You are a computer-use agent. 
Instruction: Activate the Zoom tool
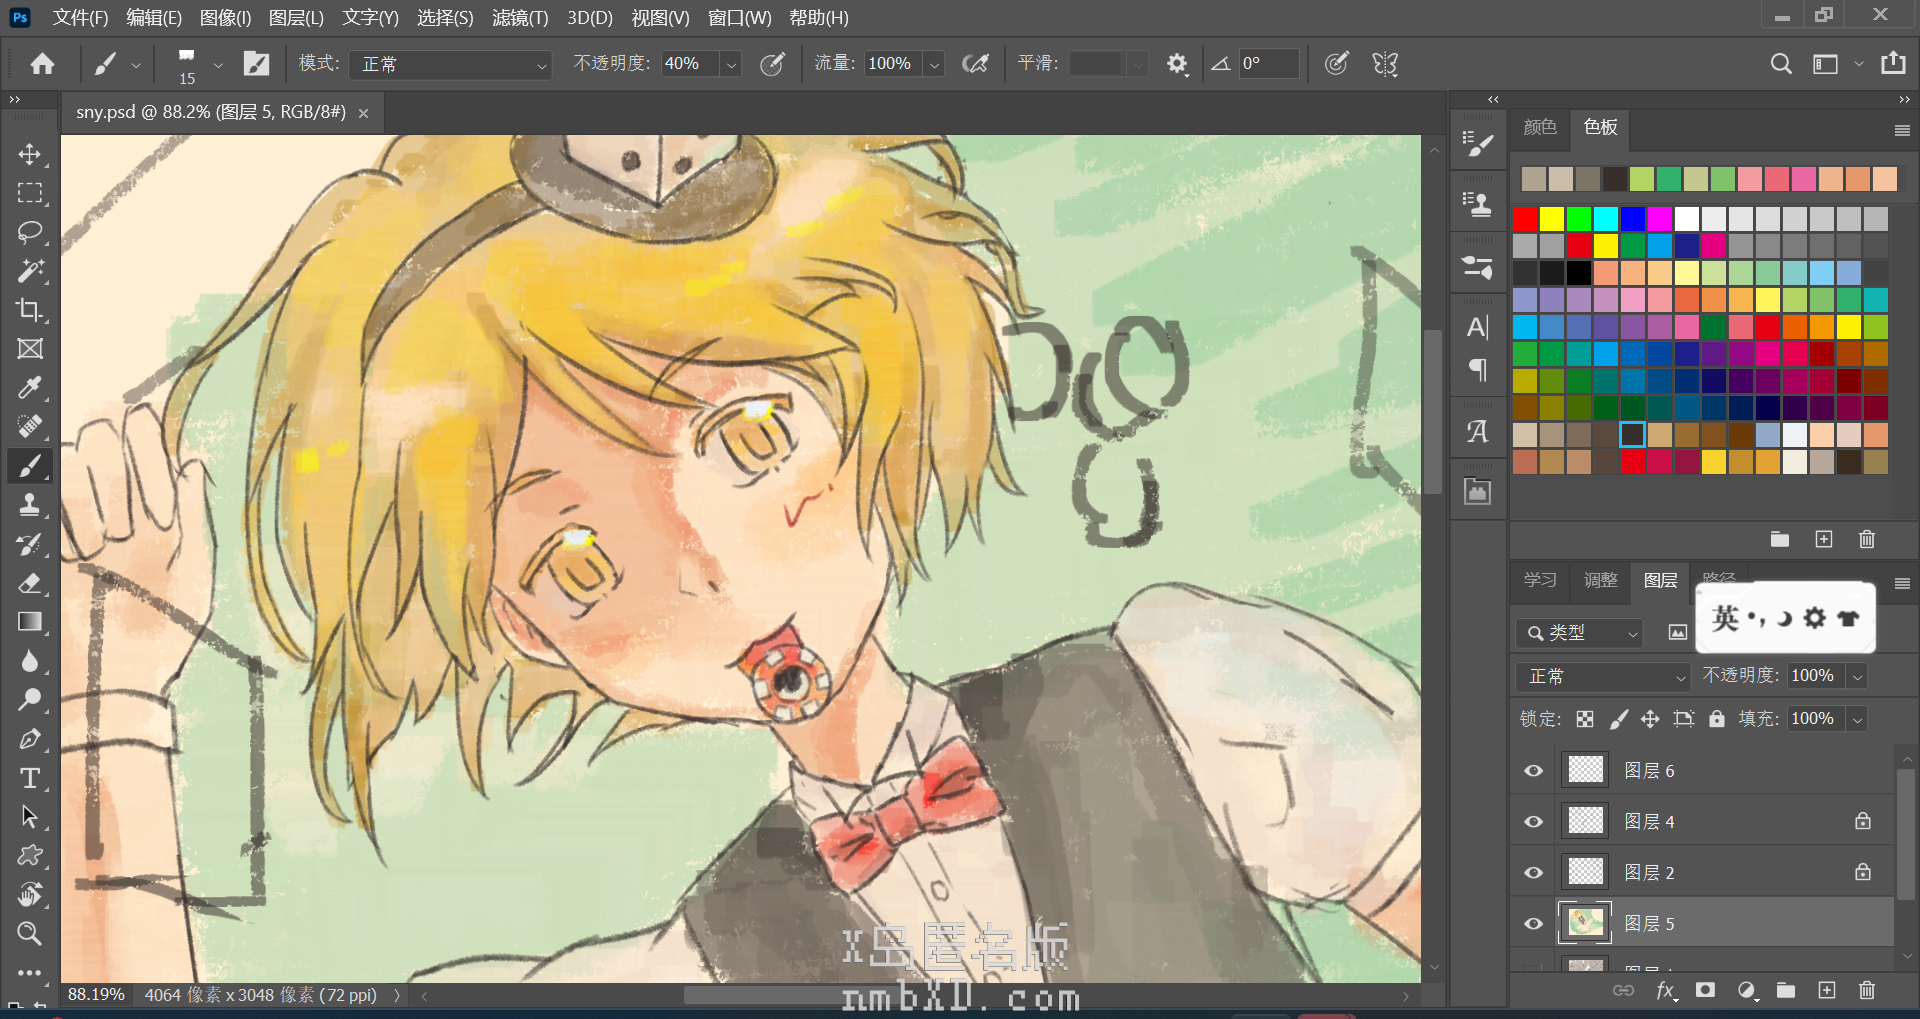click(x=30, y=934)
